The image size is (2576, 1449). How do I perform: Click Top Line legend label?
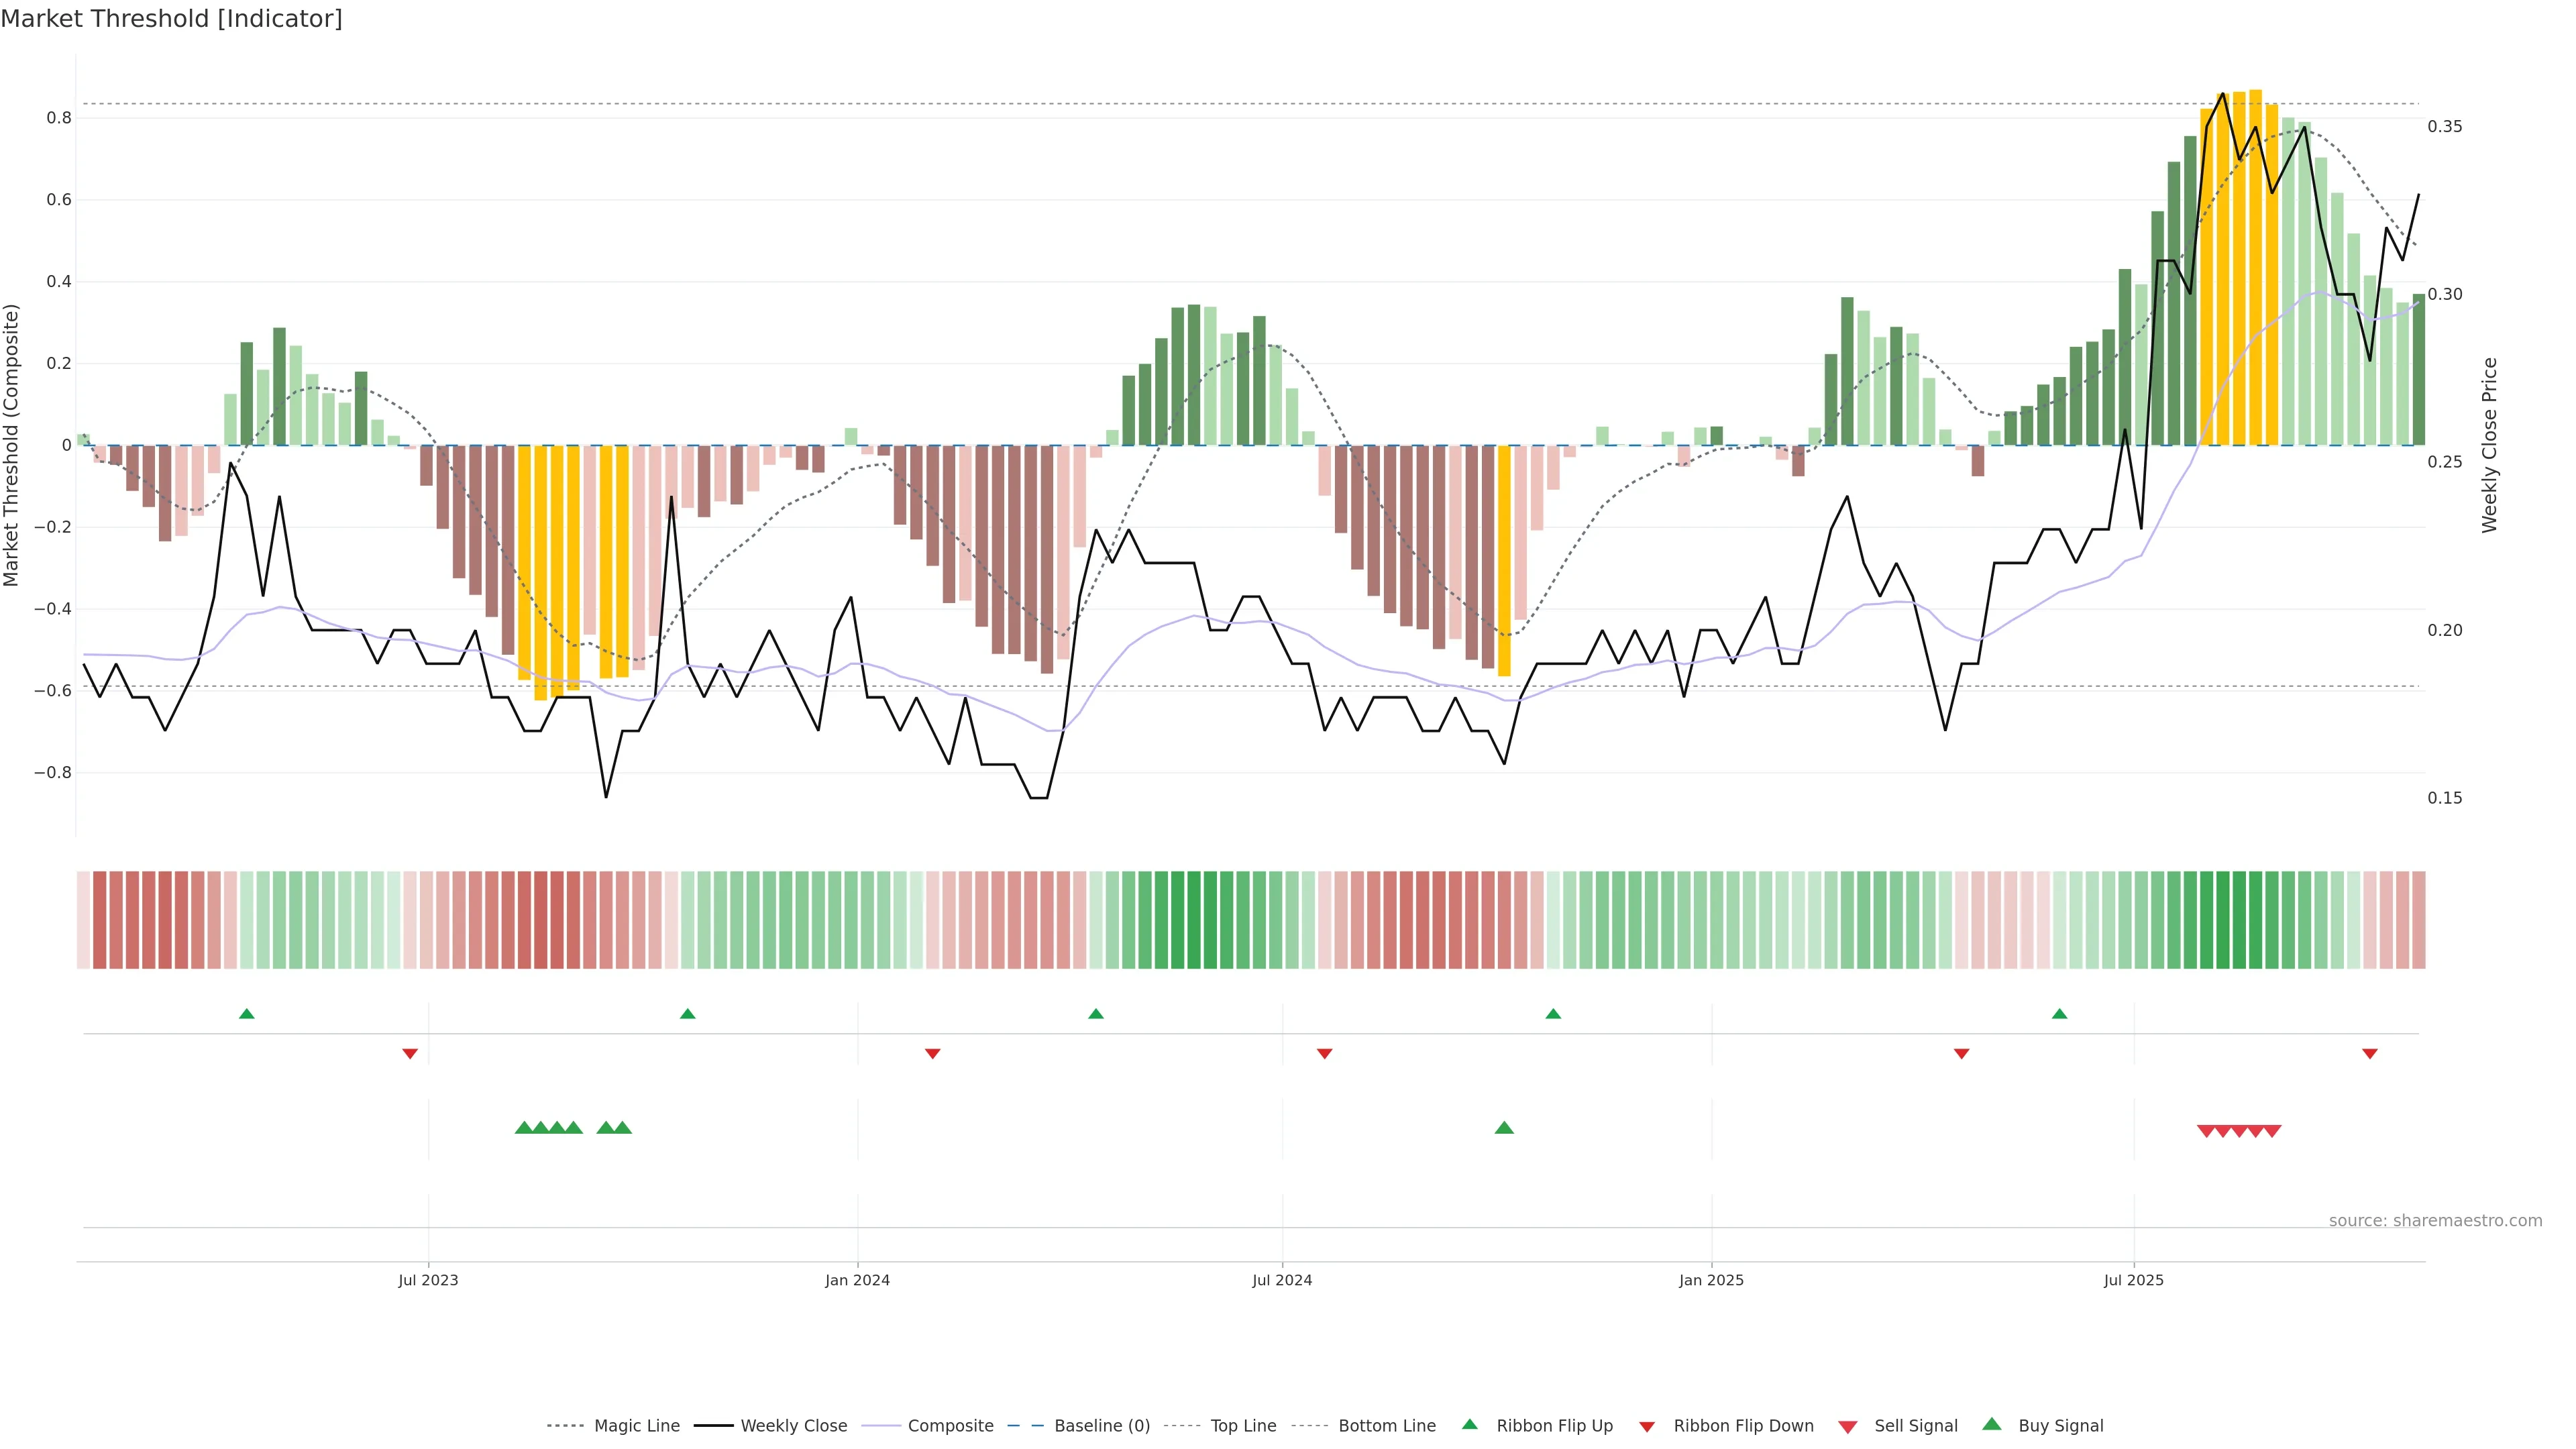[x=1243, y=1426]
